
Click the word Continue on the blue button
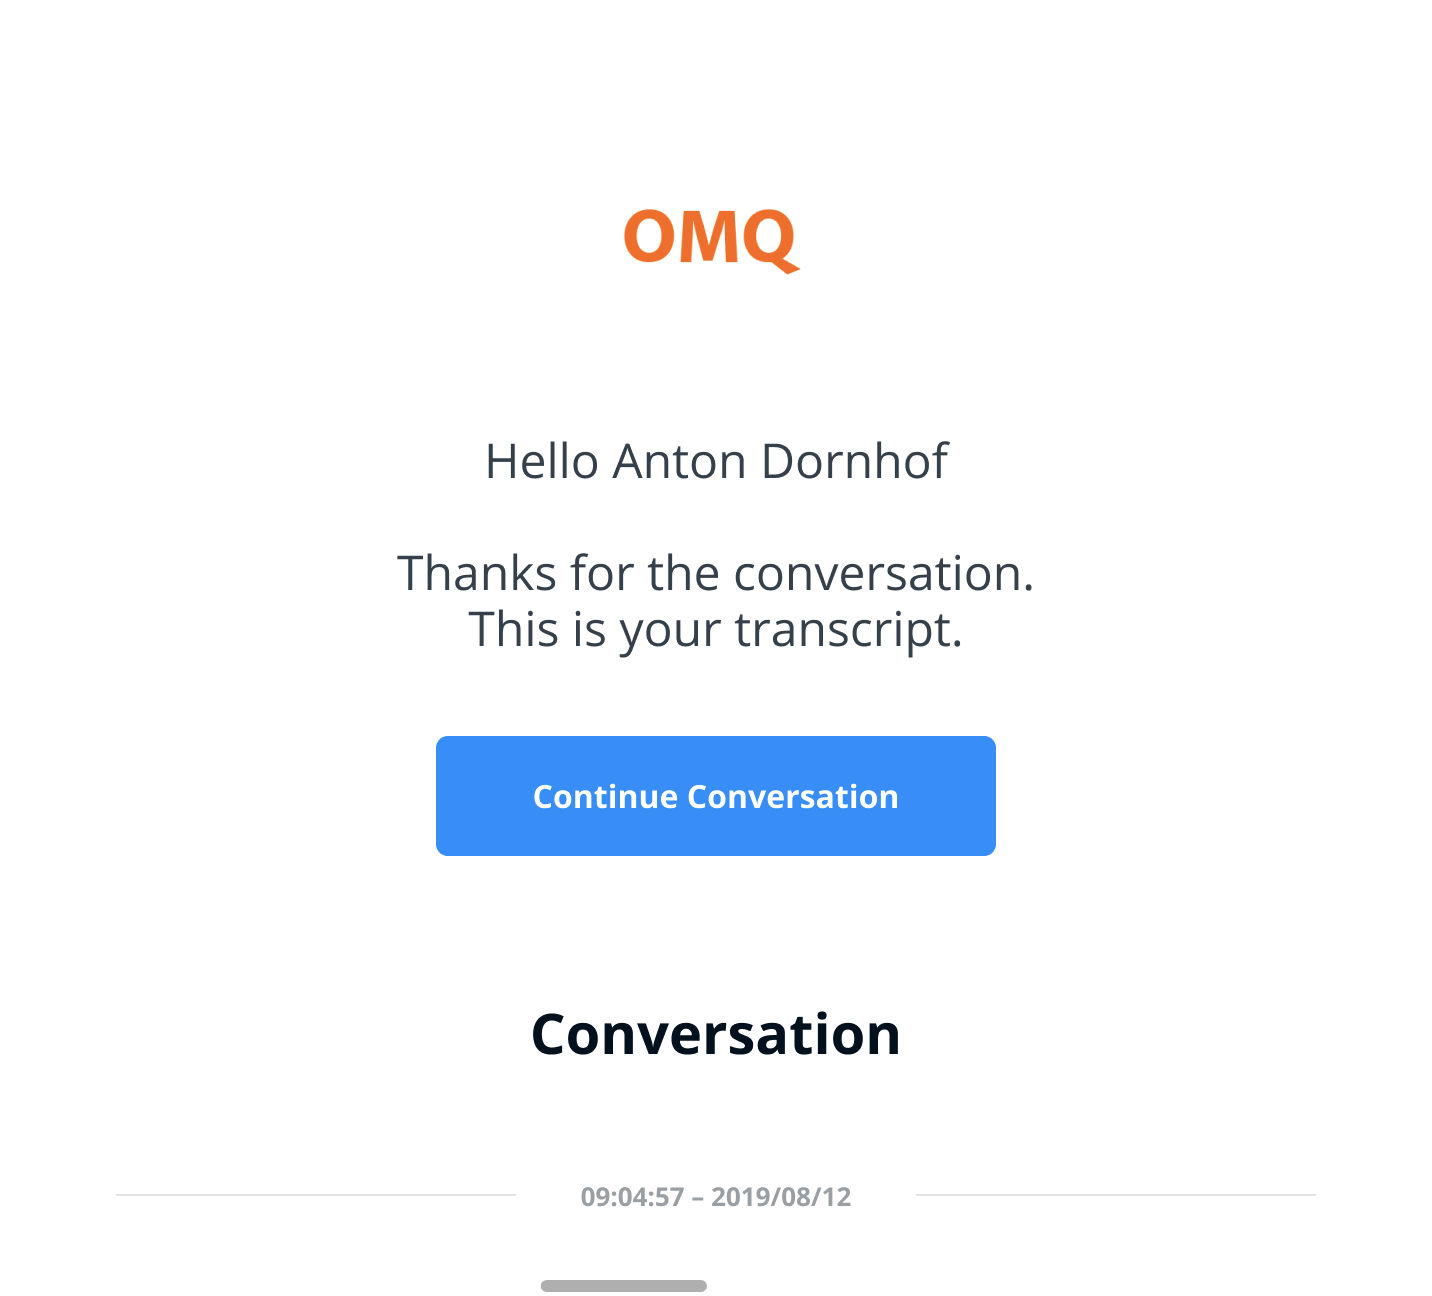[605, 797]
